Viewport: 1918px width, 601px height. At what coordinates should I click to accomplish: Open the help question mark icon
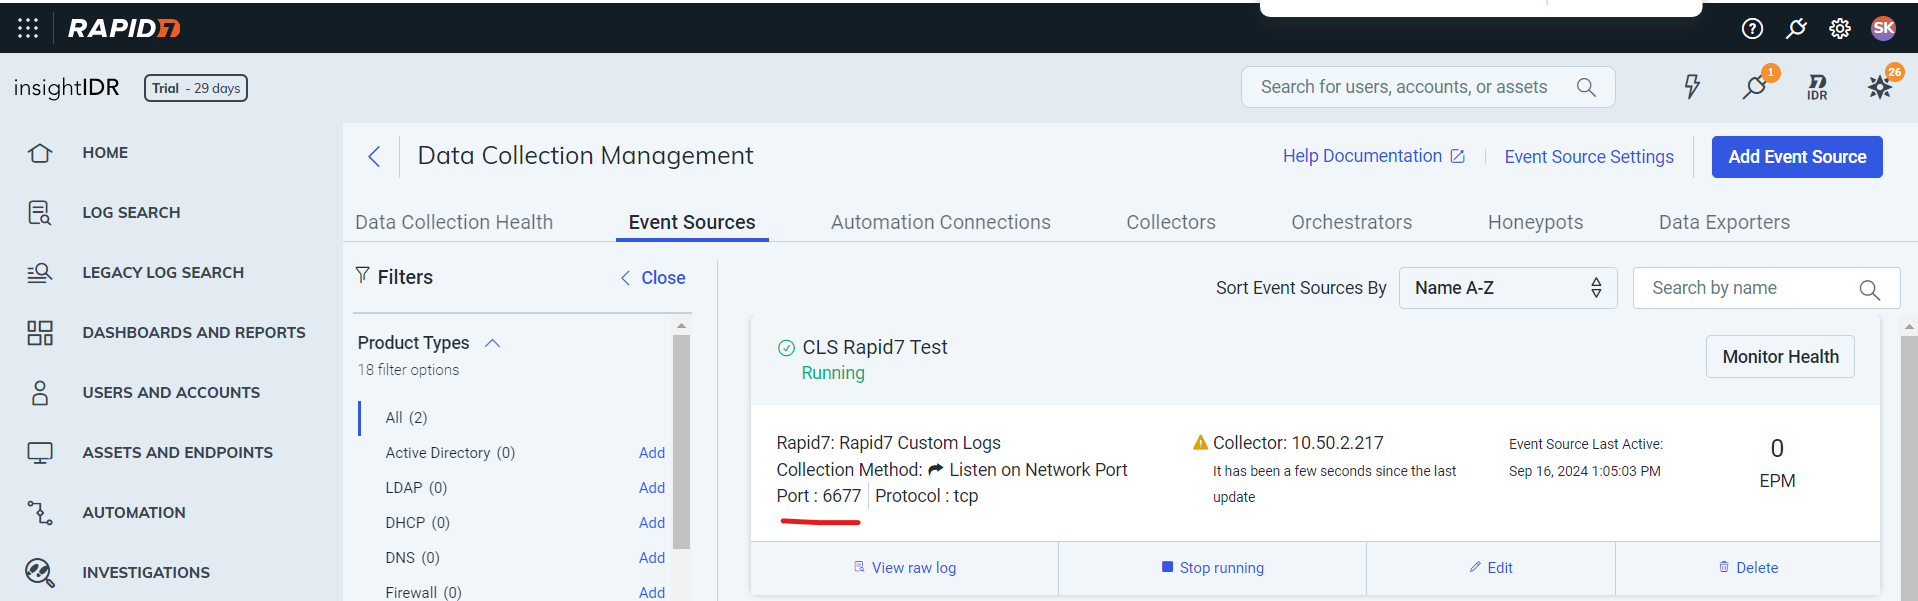click(x=1752, y=28)
